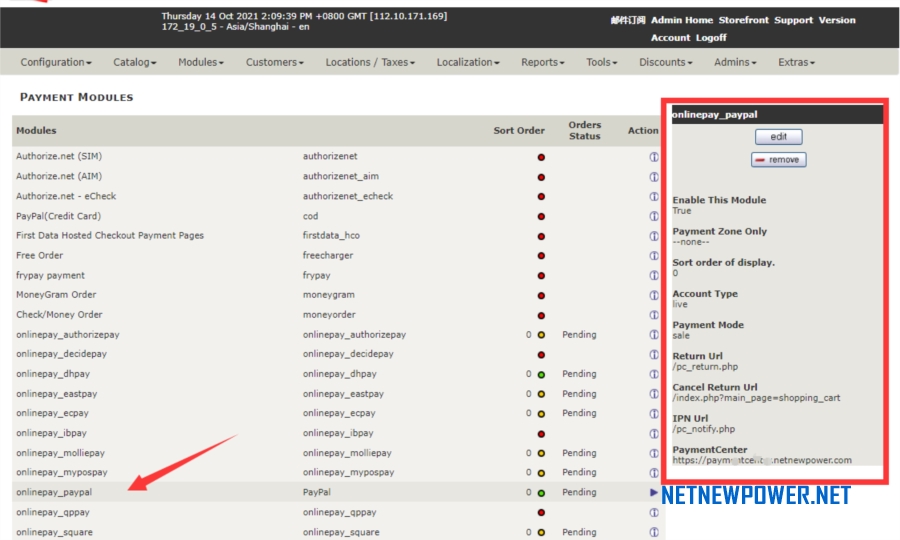Open the Modules dropdown menu
The image size is (900, 540).
(x=200, y=62)
